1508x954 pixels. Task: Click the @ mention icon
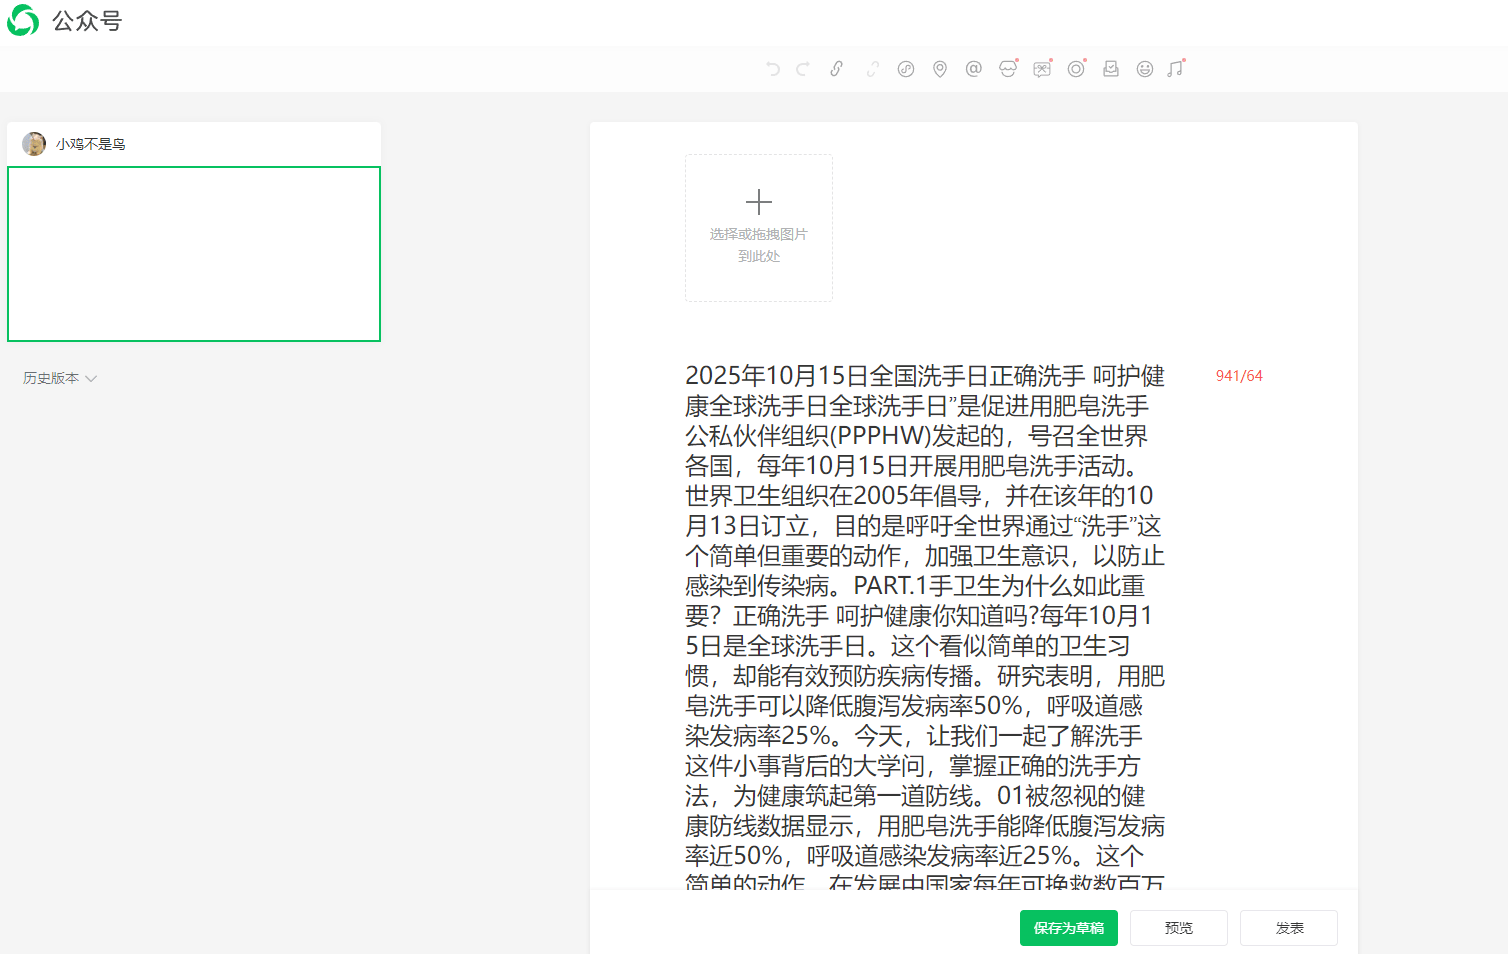(x=974, y=69)
